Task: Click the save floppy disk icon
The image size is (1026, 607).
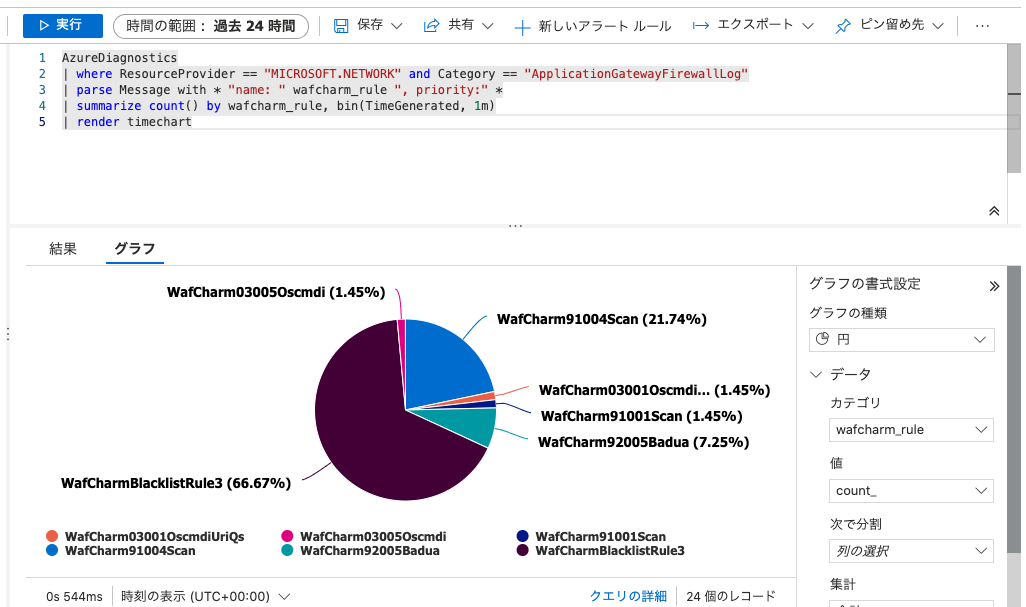Action: point(341,26)
